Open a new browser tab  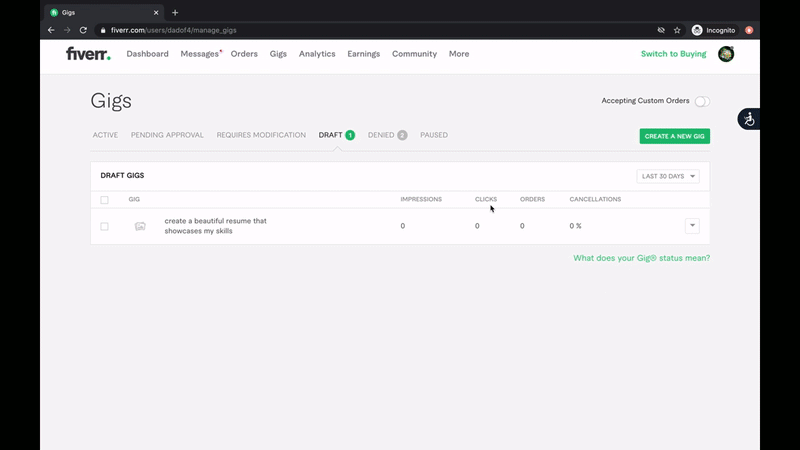click(175, 12)
